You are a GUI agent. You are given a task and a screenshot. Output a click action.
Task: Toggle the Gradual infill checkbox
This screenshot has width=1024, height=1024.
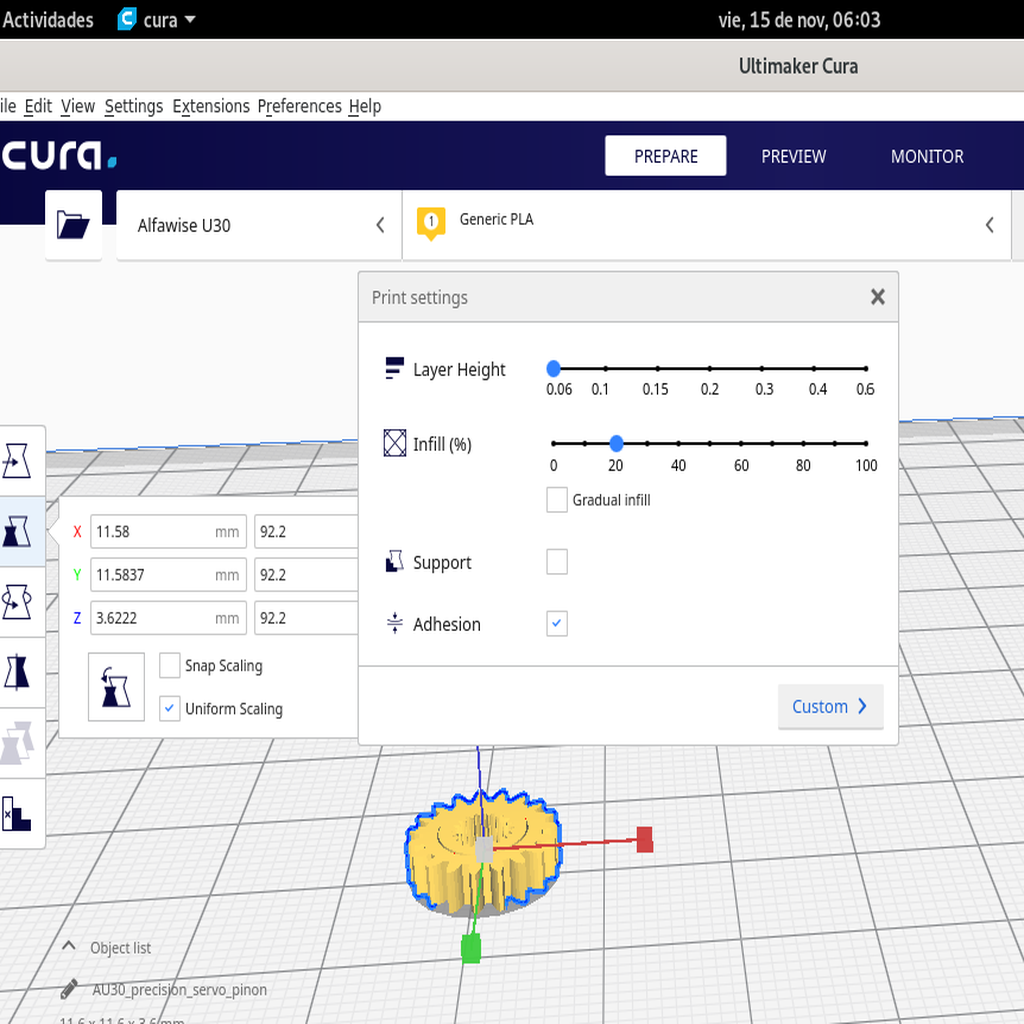pyautogui.click(x=557, y=499)
